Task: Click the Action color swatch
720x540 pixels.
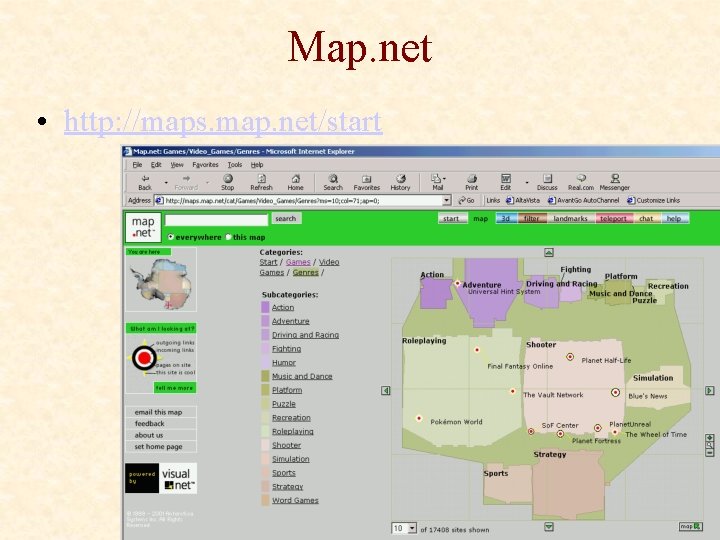Action: coord(265,307)
